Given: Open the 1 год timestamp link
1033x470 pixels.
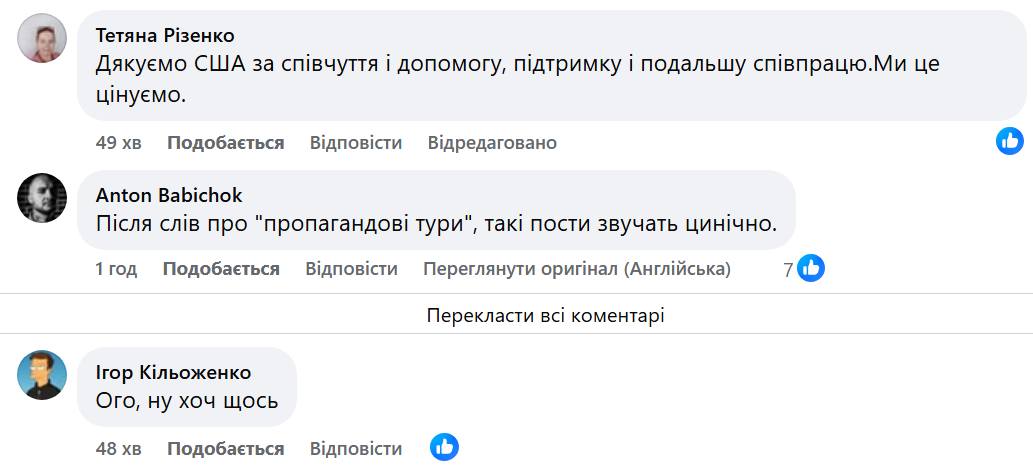Looking at the screenshot, I should pyautogui.click(x=117, y=269).
